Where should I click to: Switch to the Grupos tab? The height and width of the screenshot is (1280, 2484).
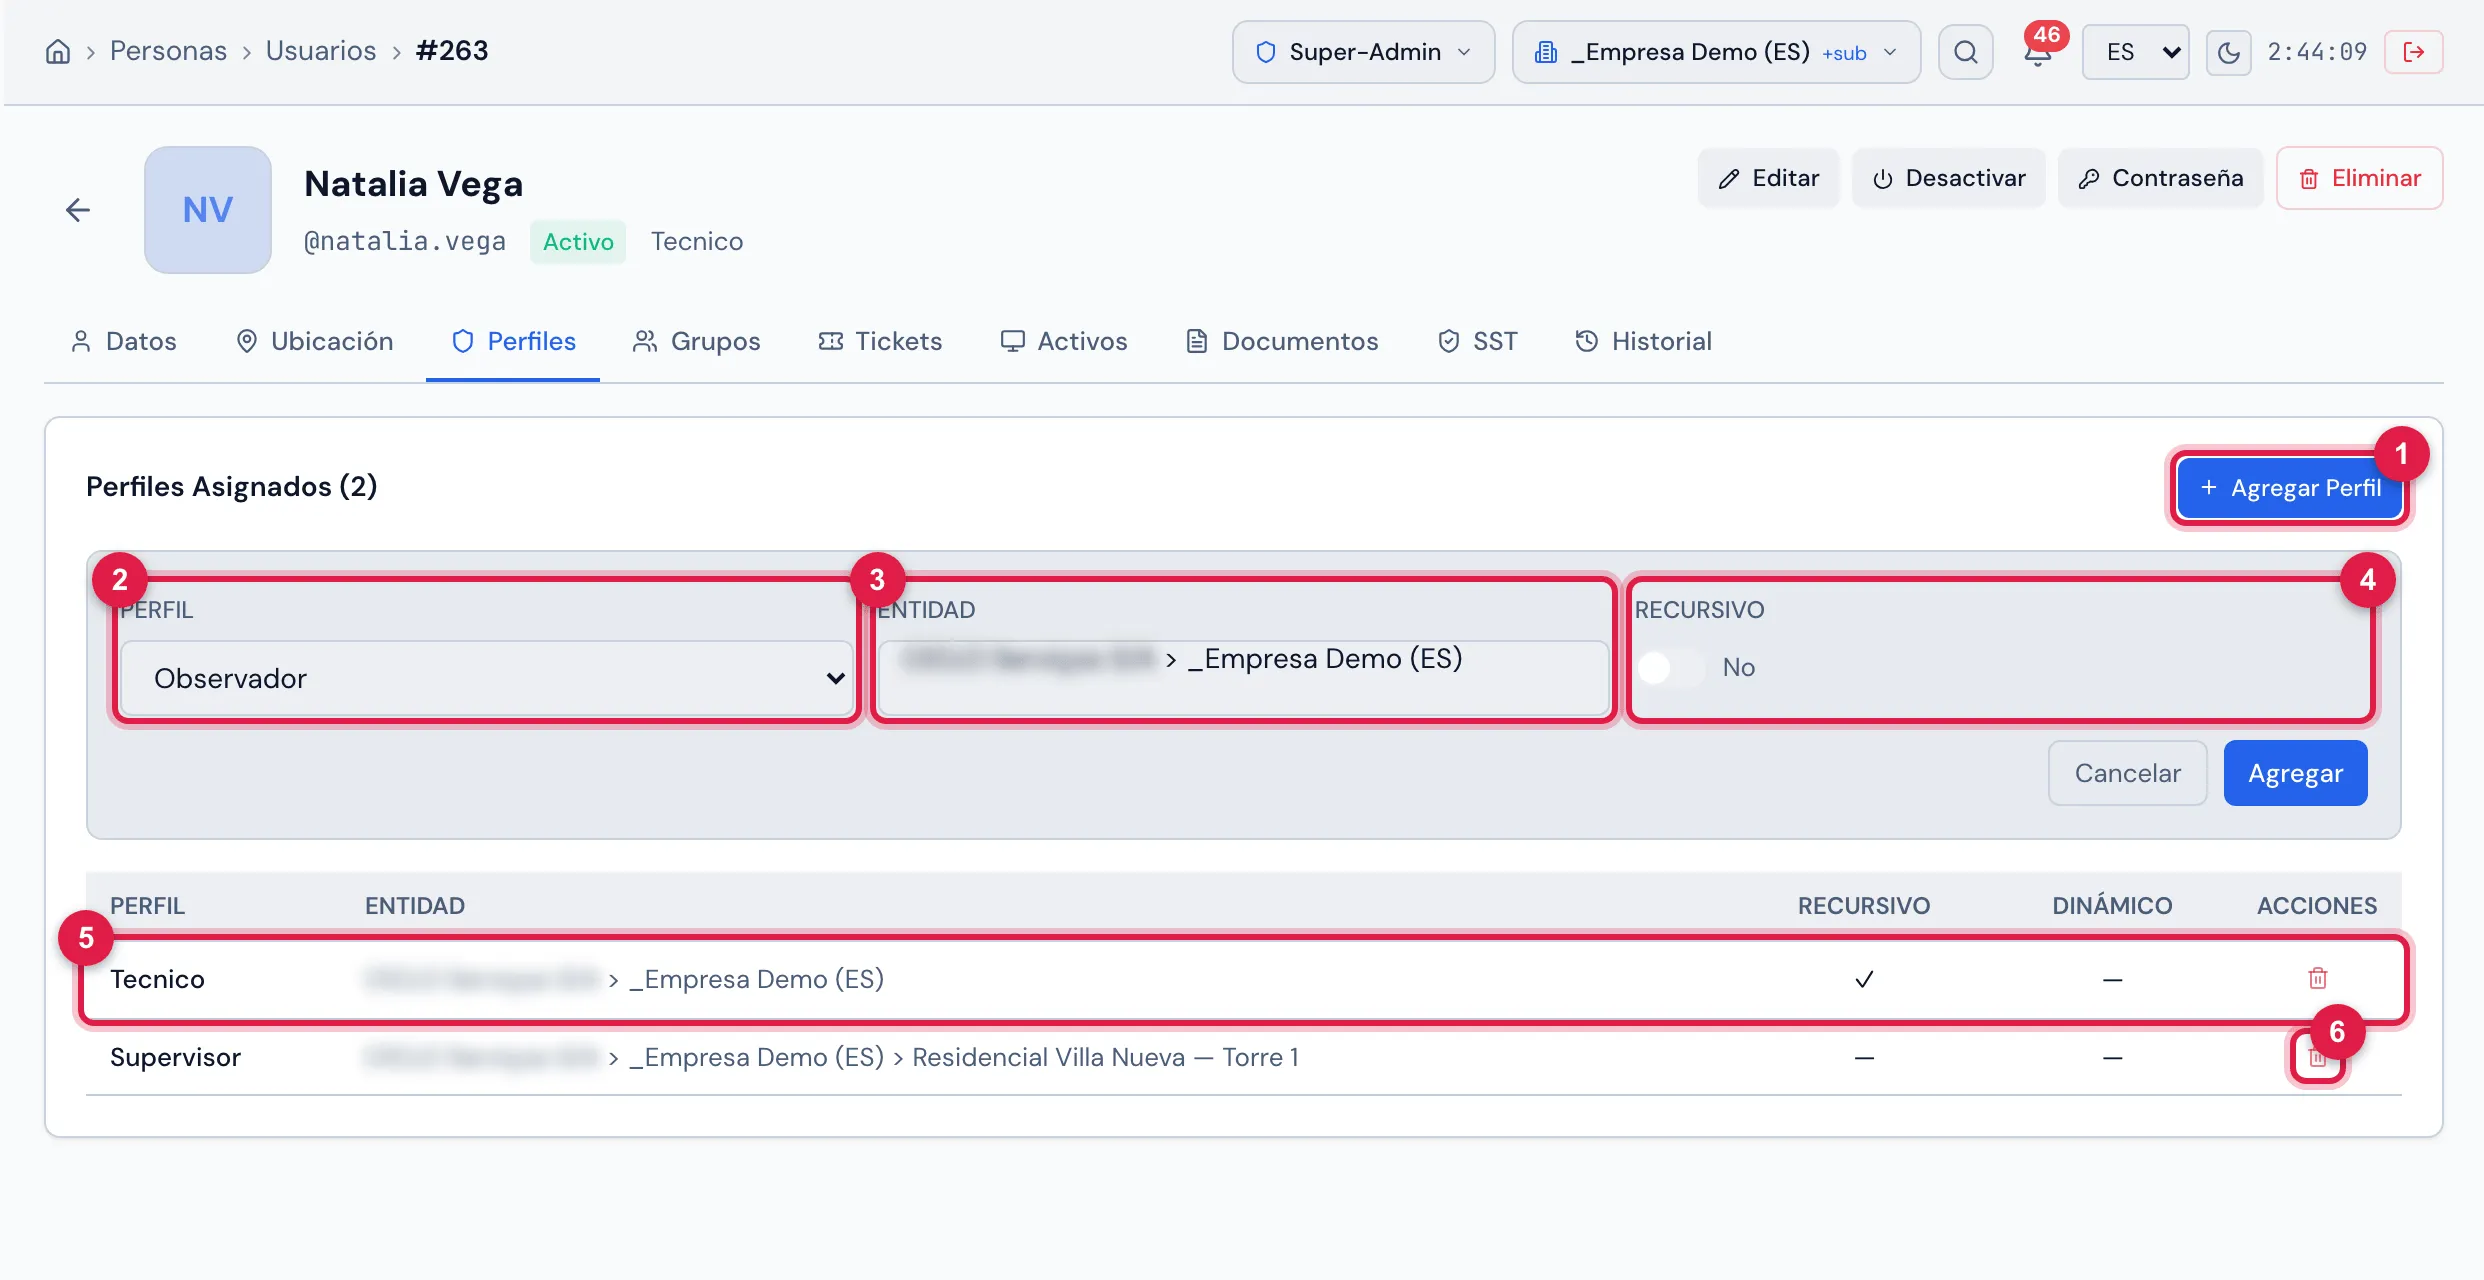point(696,341)
